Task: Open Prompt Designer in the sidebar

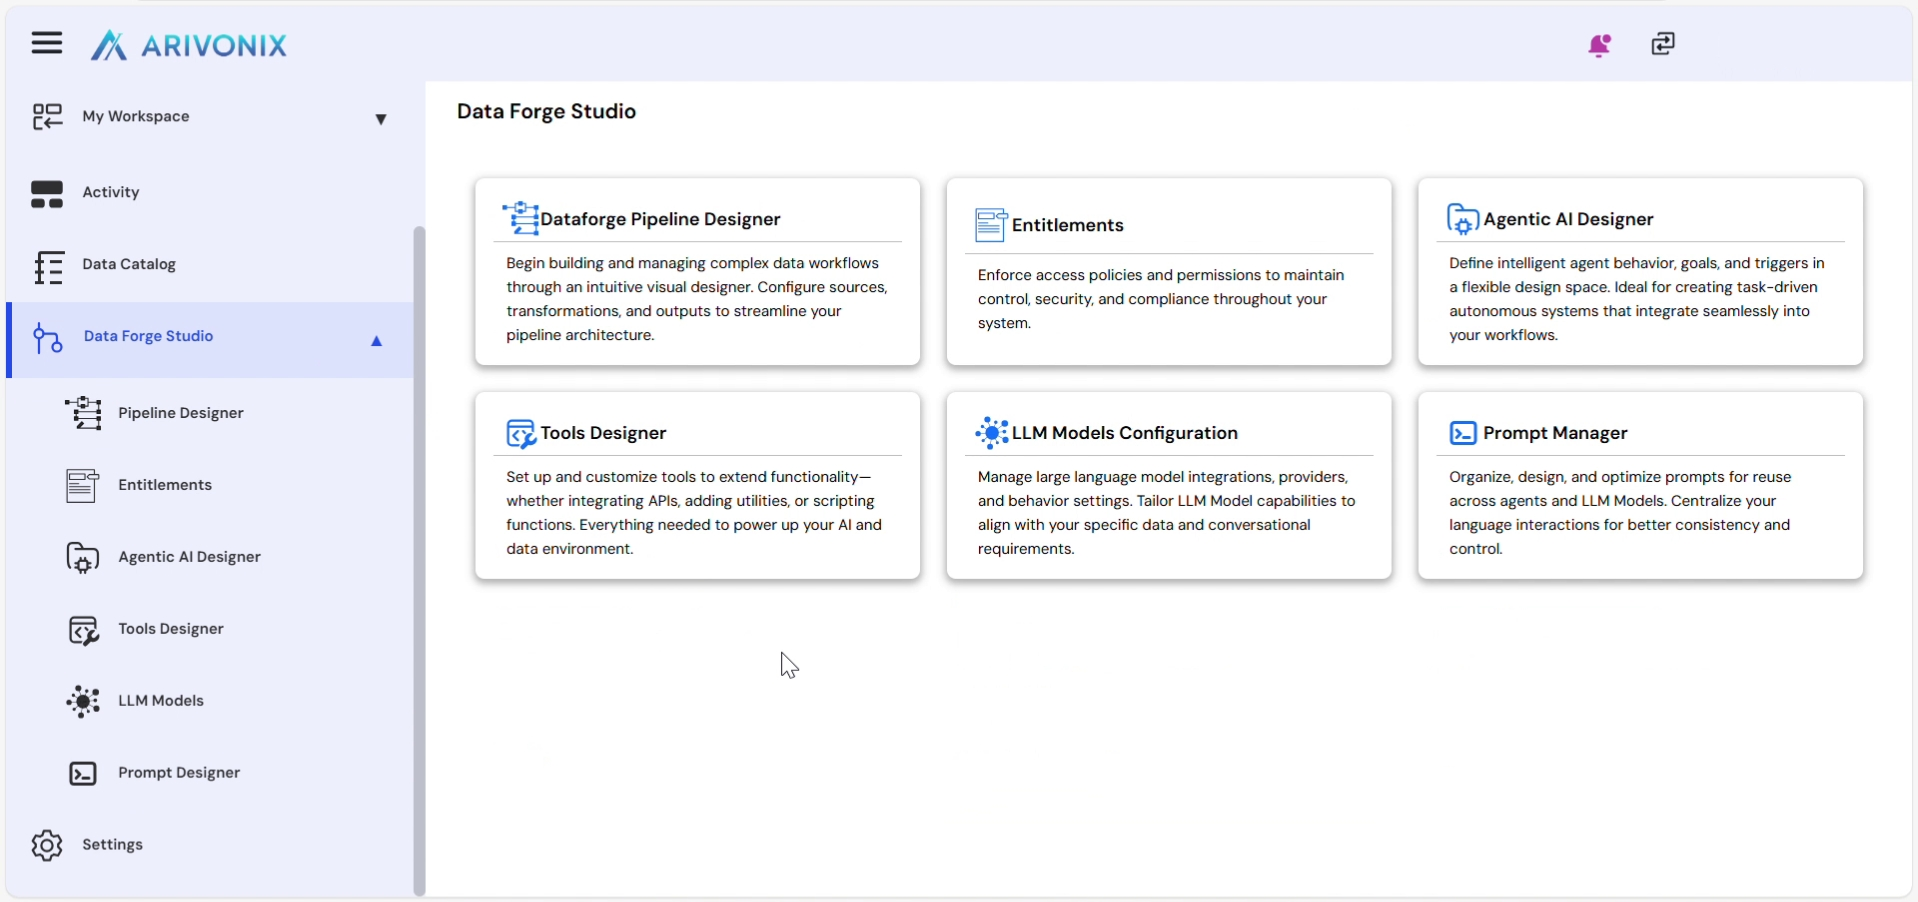Action: 178,773
